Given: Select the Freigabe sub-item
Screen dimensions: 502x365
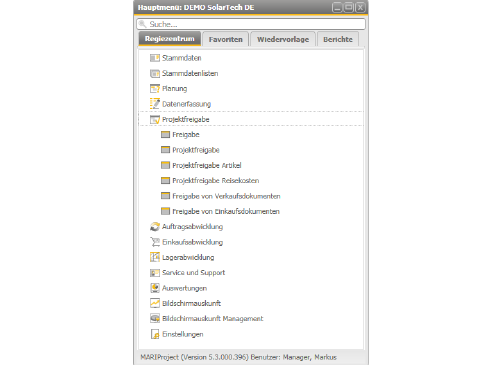Looking at the screenshot, I should point(186,135).
